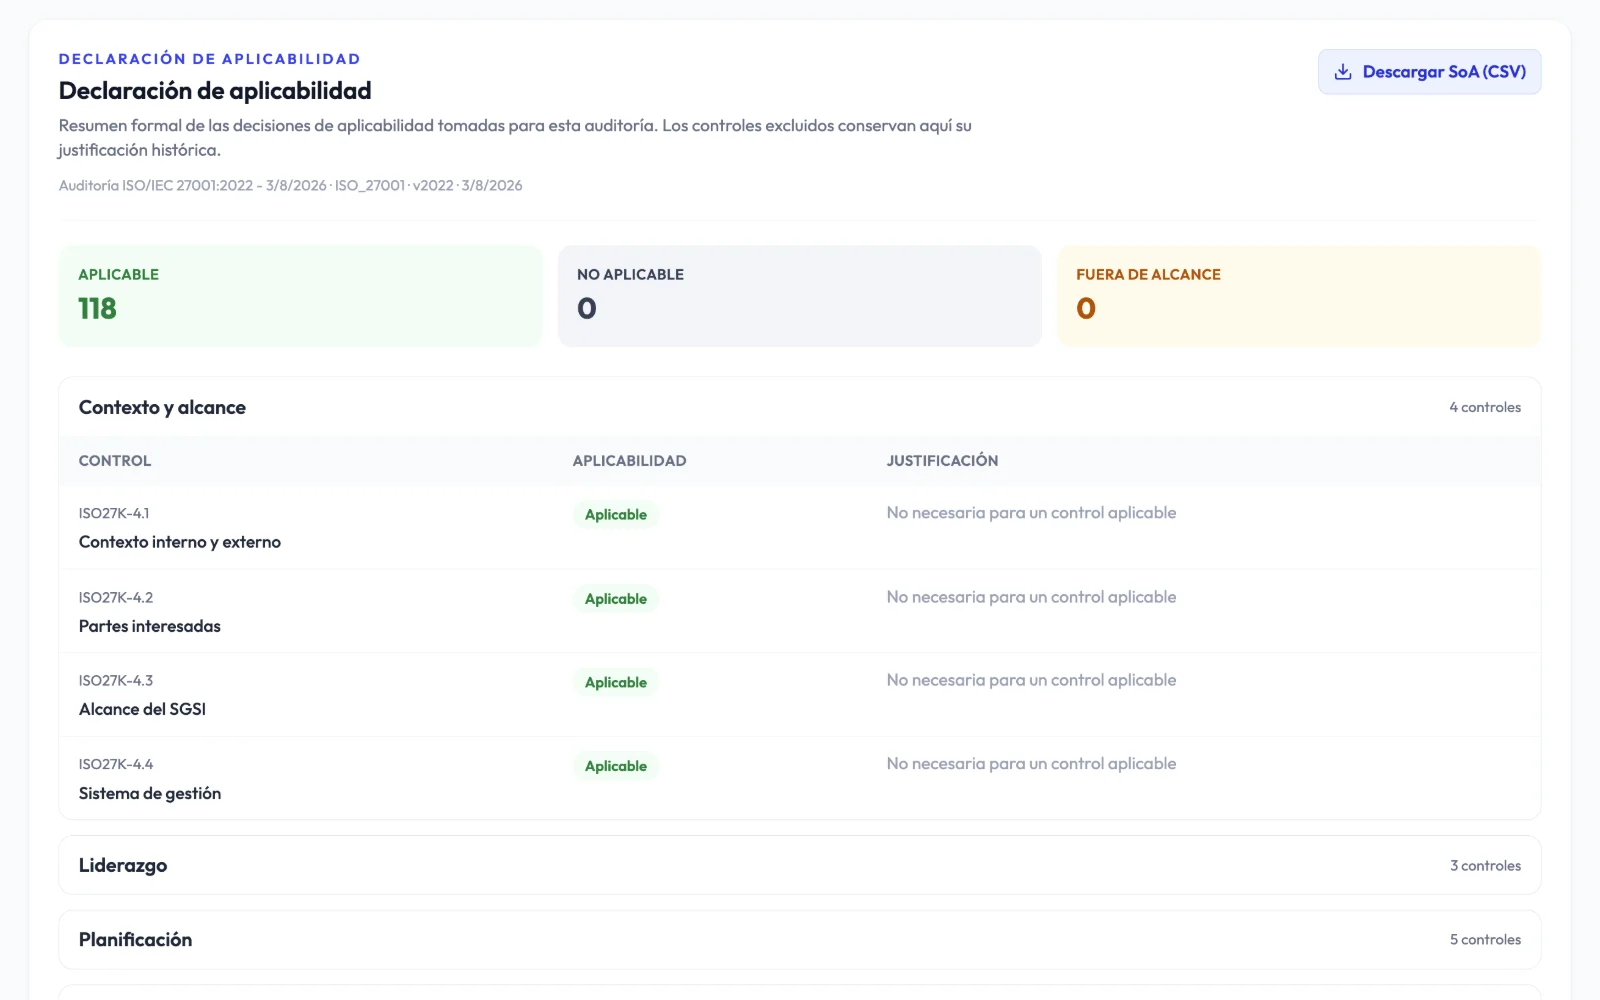Click the JUSTIFICACIÓN column header

point(942,461)
